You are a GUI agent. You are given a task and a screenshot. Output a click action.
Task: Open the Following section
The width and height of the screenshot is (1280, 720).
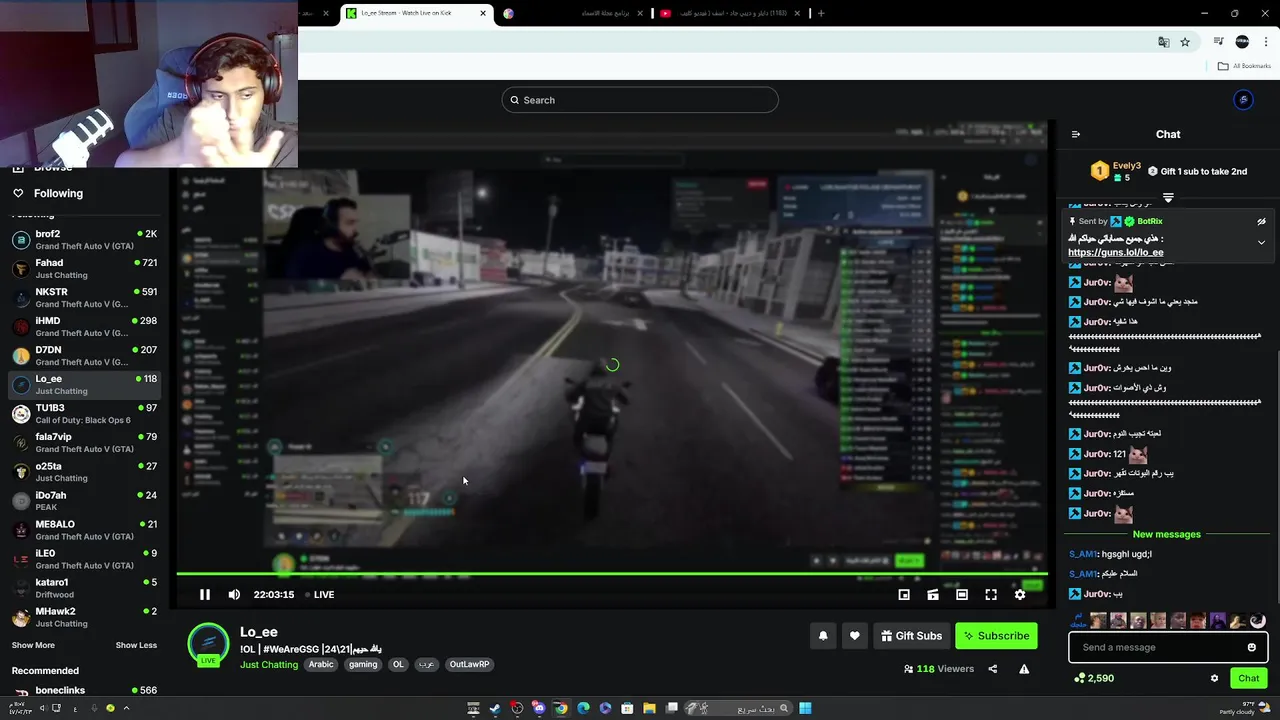pos(48,193)
